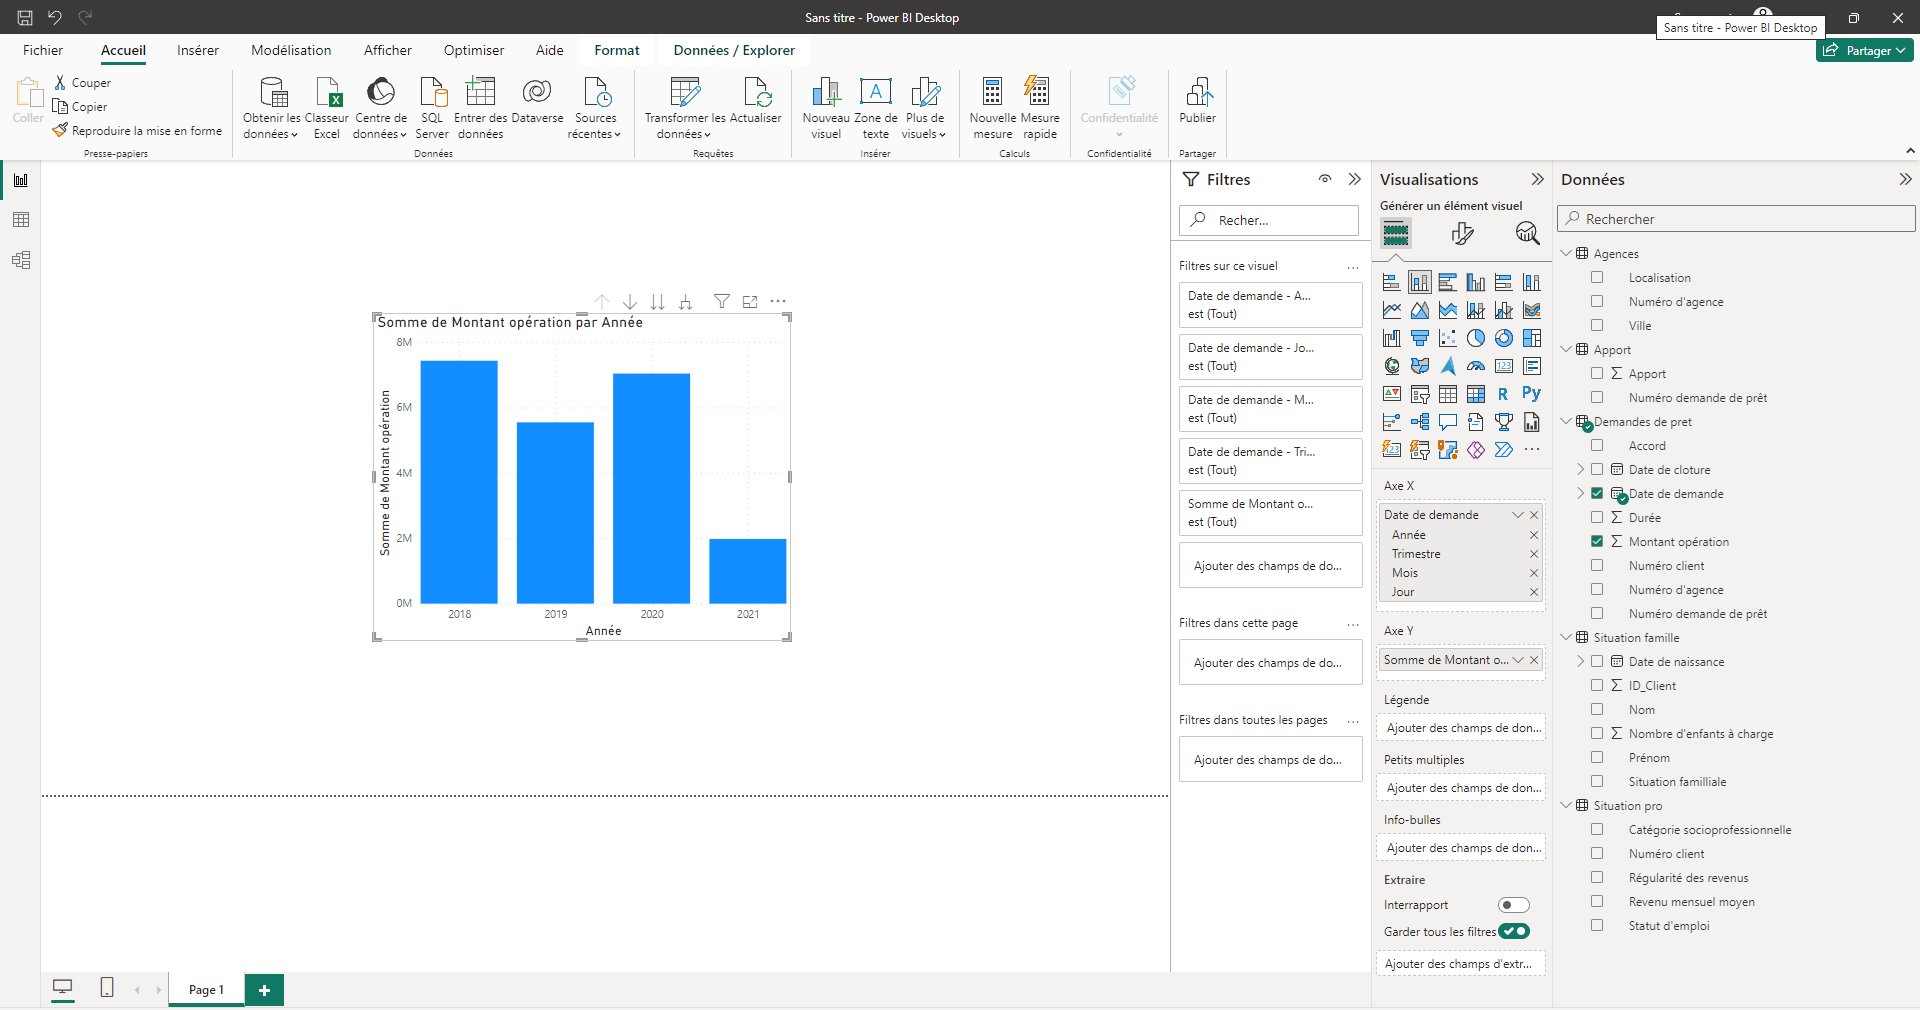Click the Partager button
The height and width of the screenshot is (1010, 1920).
1864,50
